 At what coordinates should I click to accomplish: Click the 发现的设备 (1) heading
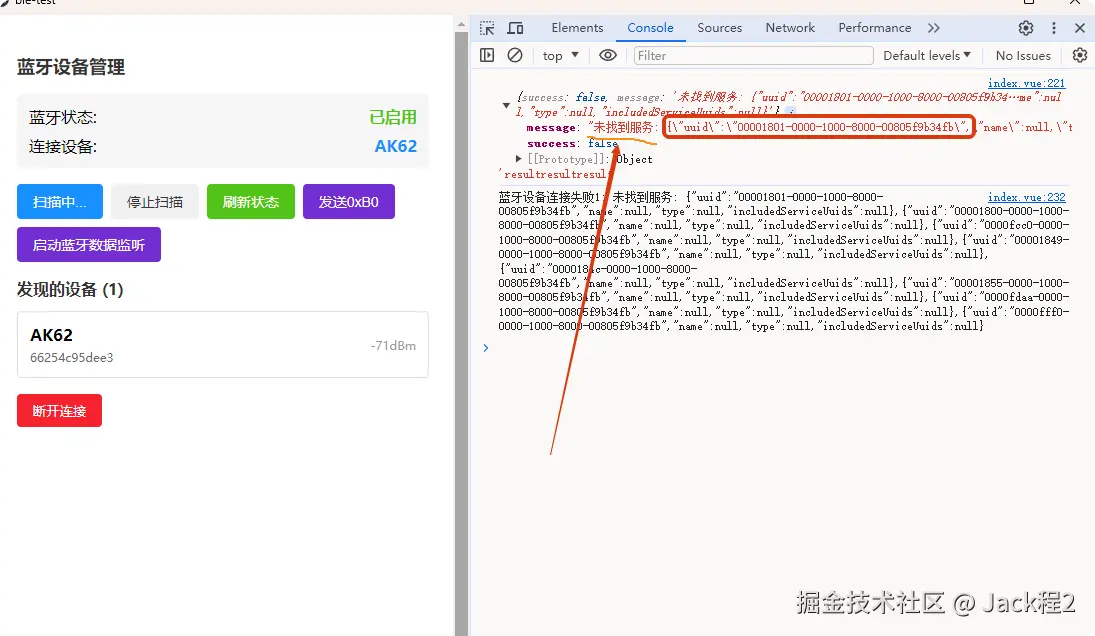(x=70, y=290)
